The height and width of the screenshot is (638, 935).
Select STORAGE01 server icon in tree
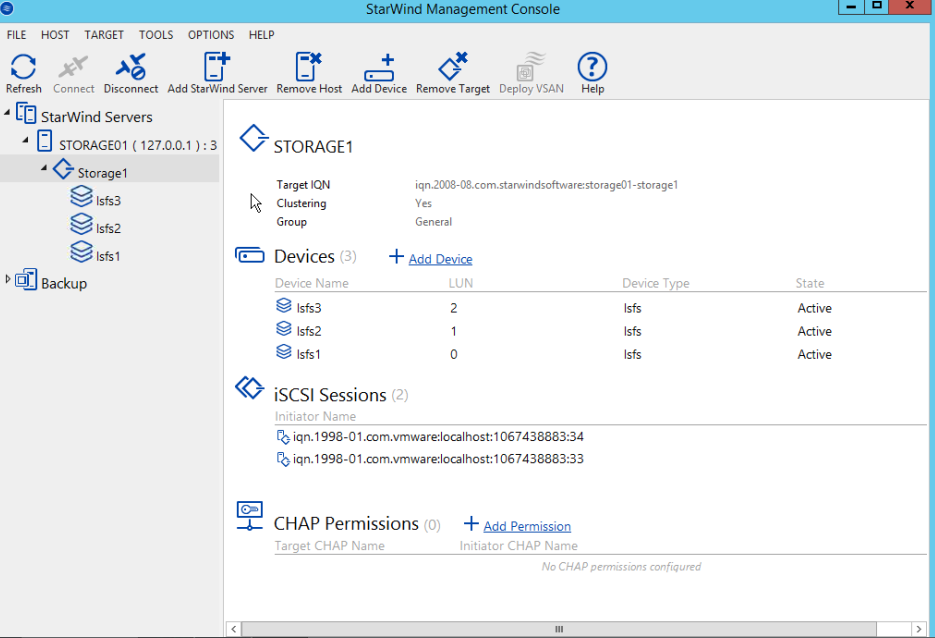point(45,141)
